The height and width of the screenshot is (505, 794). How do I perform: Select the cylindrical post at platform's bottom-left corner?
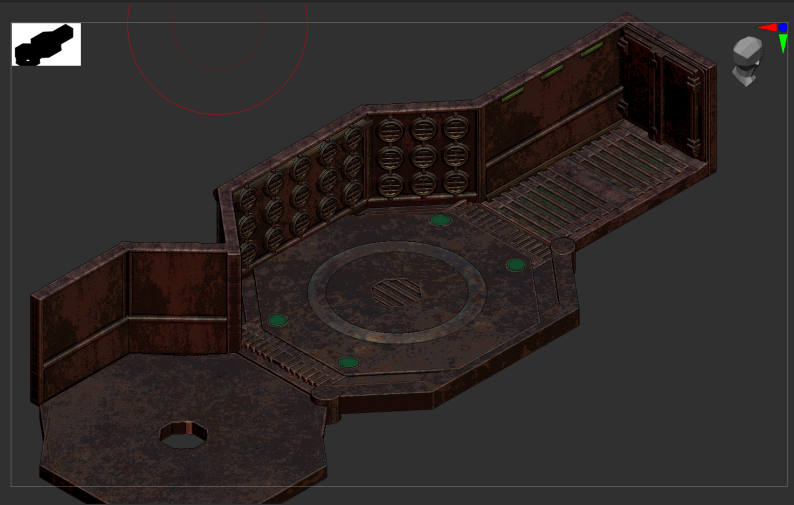pyautogui.click(x=323, y=398)
